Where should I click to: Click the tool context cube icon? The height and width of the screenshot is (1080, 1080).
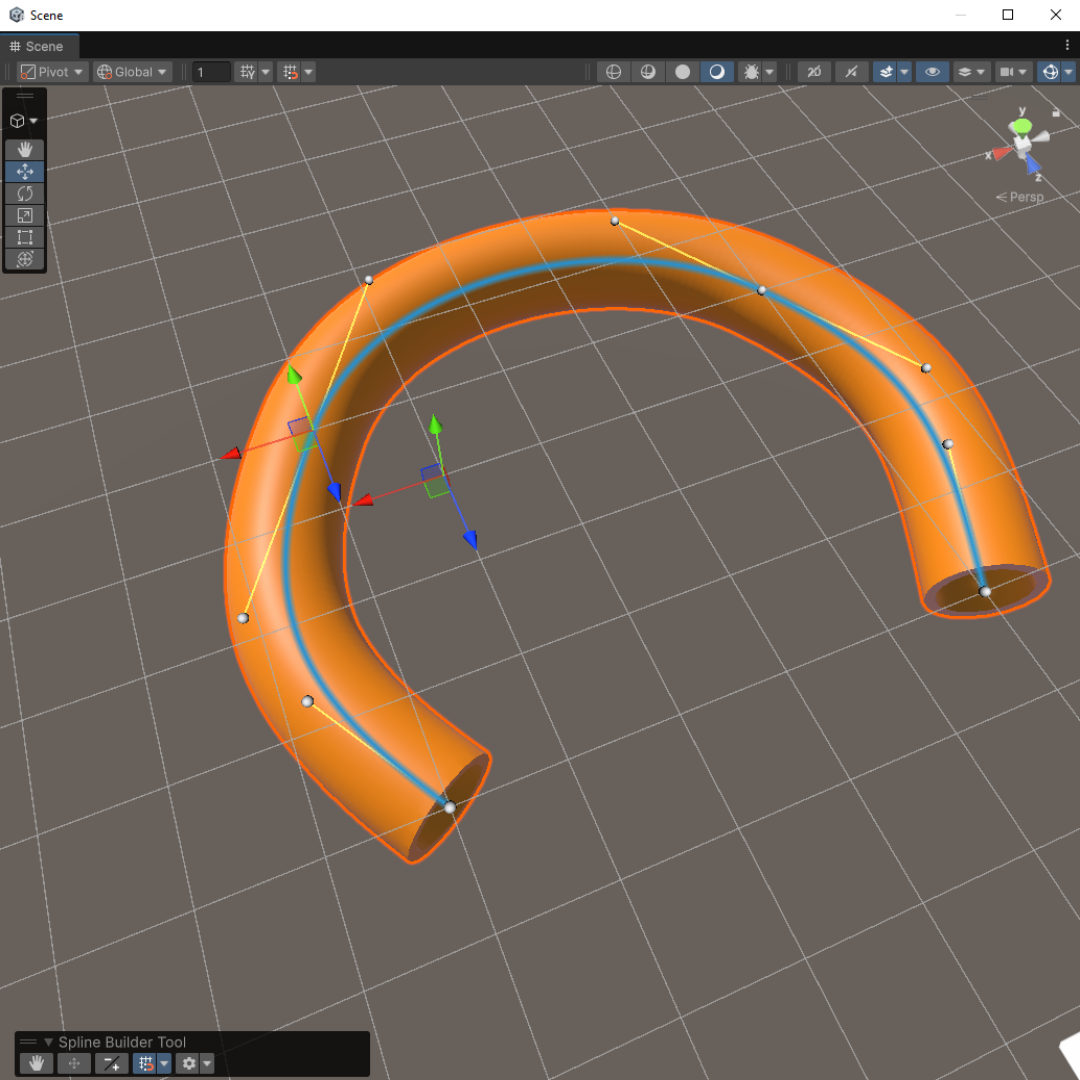(17, 121)
